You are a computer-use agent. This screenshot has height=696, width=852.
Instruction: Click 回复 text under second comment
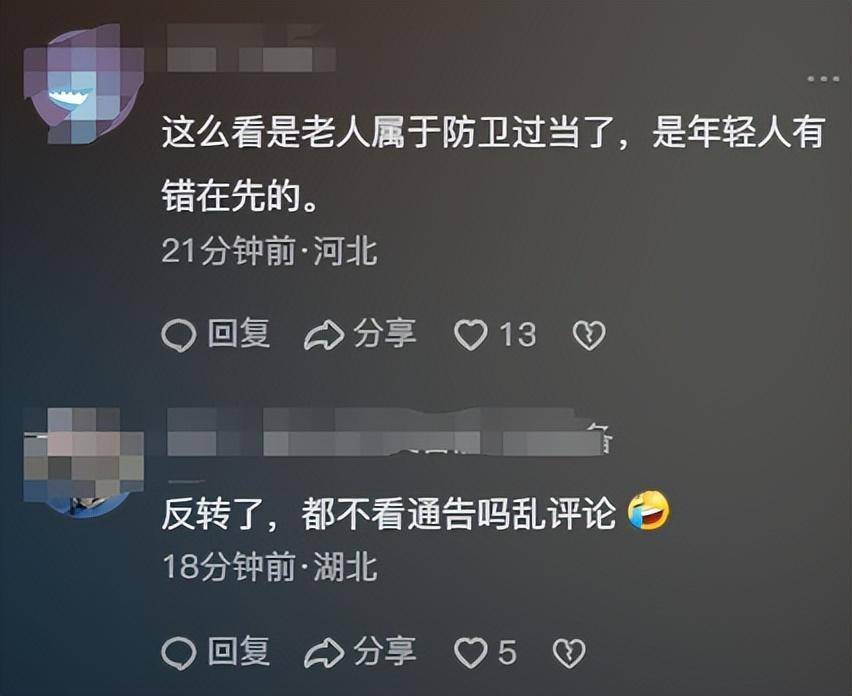[x=239, y=652]
